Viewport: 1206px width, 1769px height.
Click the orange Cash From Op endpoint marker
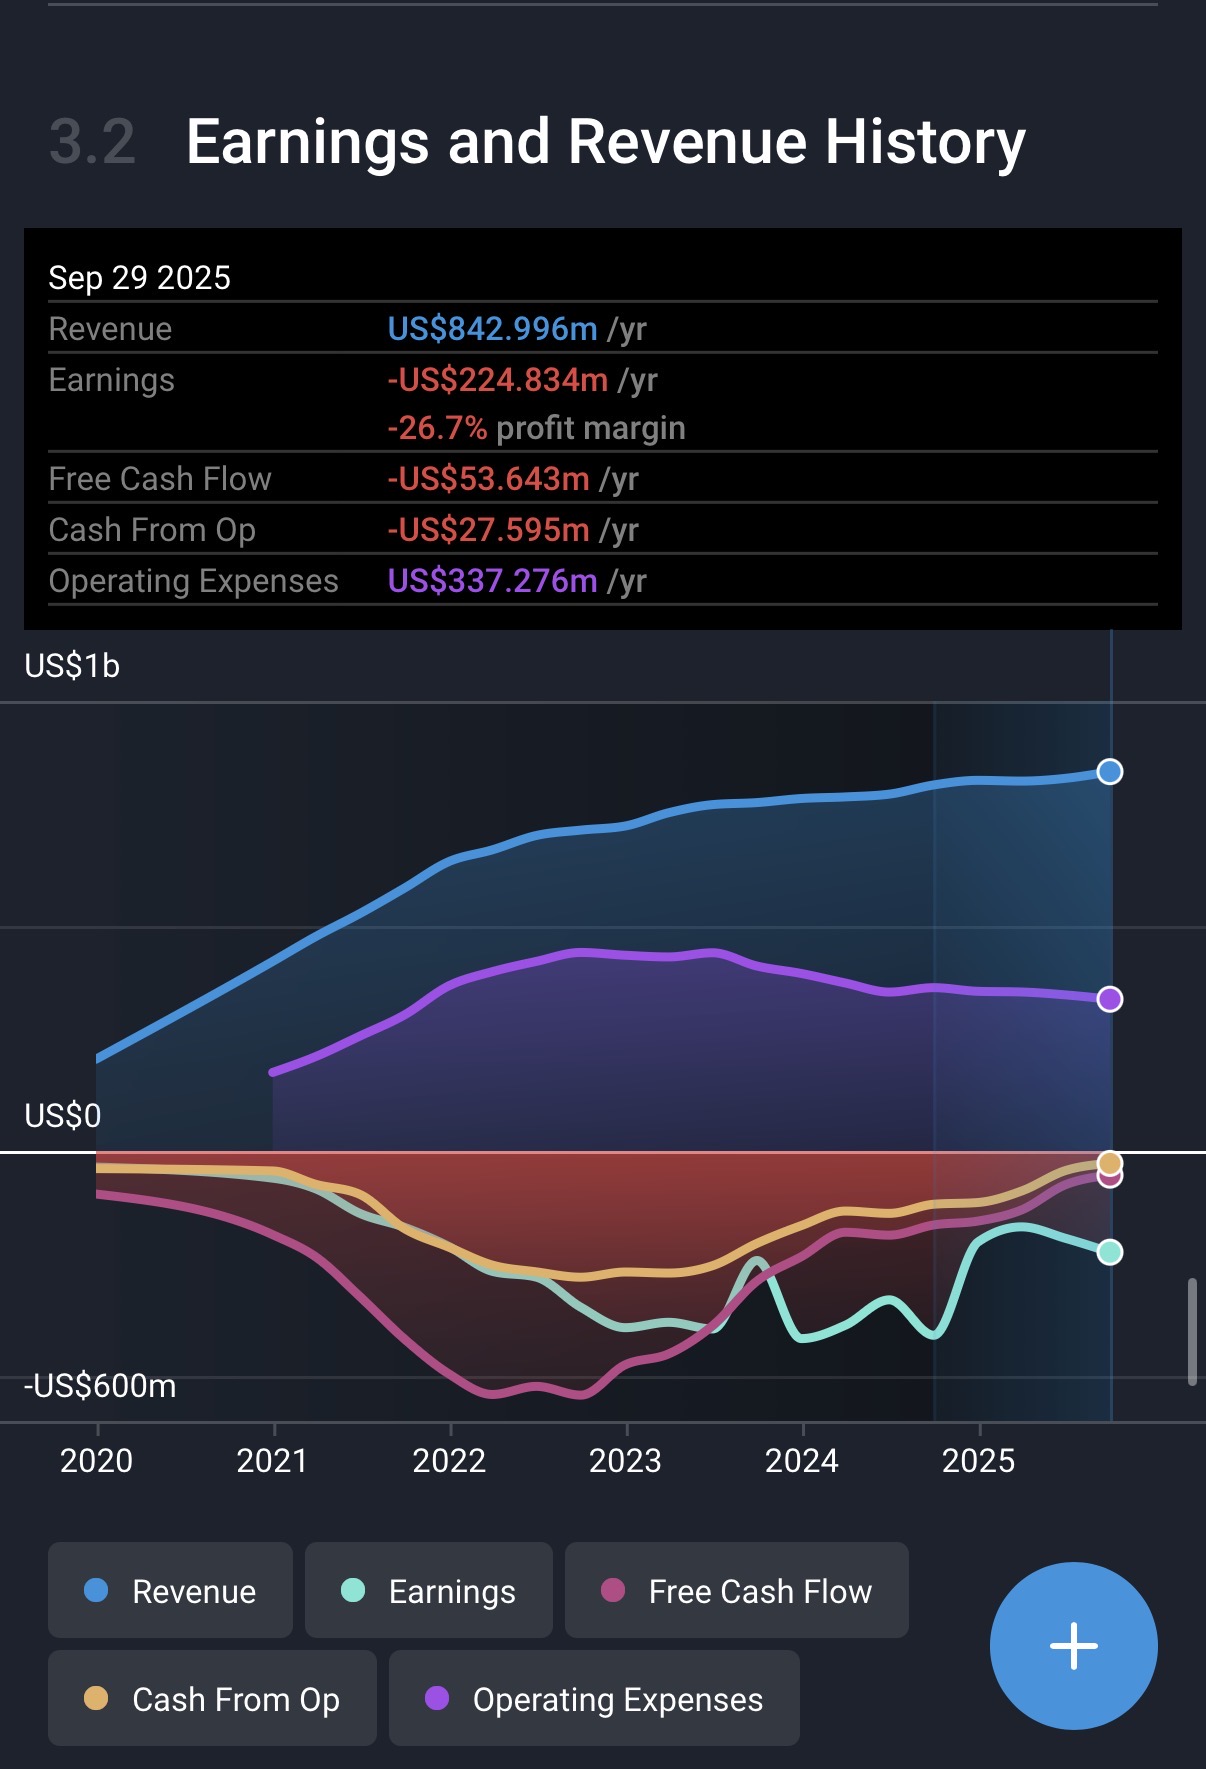click(x=1109, y=1162)
